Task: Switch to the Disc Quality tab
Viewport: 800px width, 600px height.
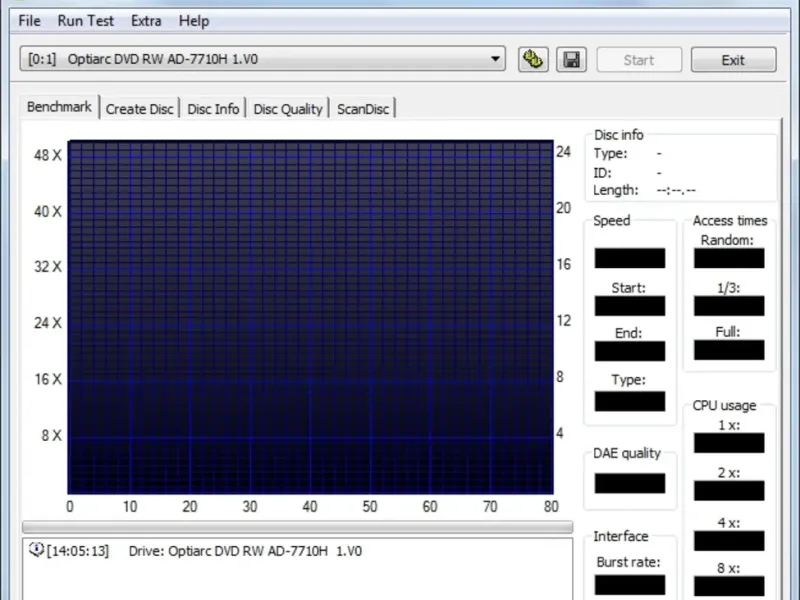Action: [288, 109]
